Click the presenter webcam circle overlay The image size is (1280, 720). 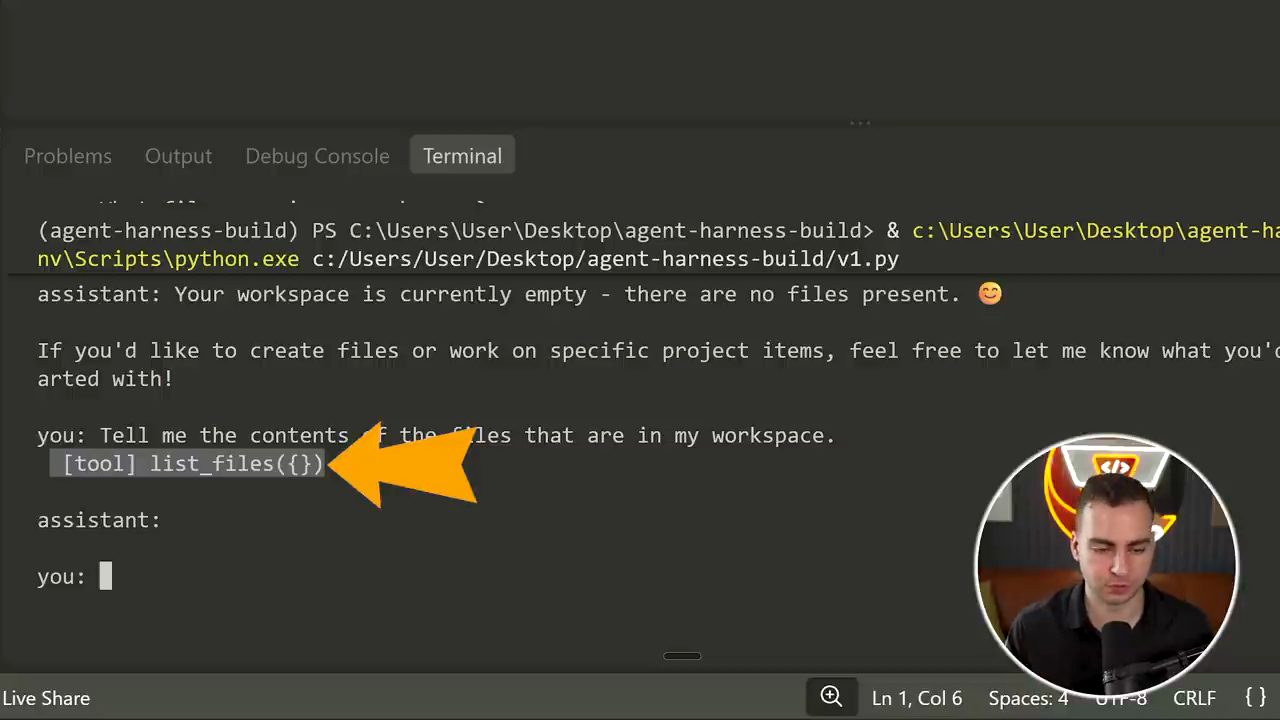point(1107,565)
